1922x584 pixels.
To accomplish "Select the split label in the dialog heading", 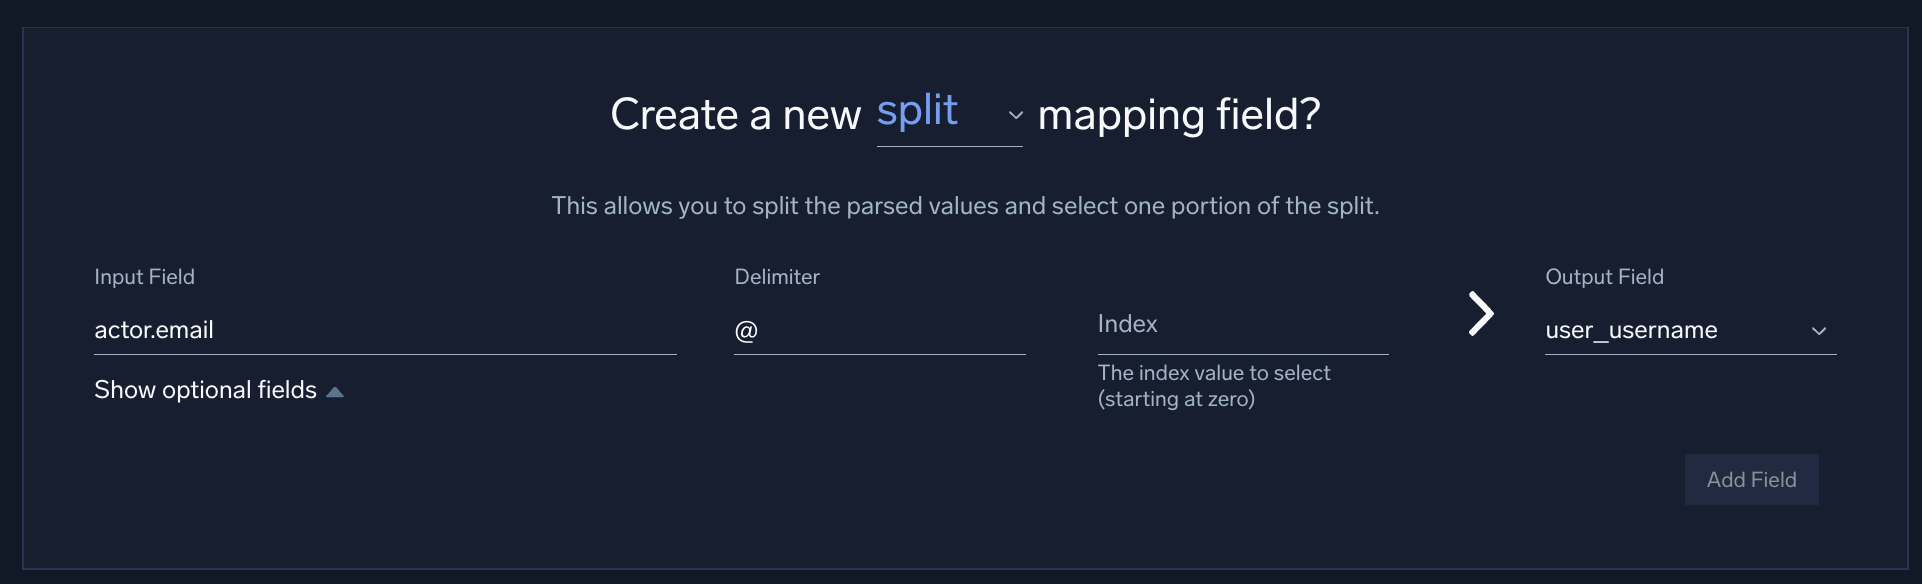I will coord(917,112).
